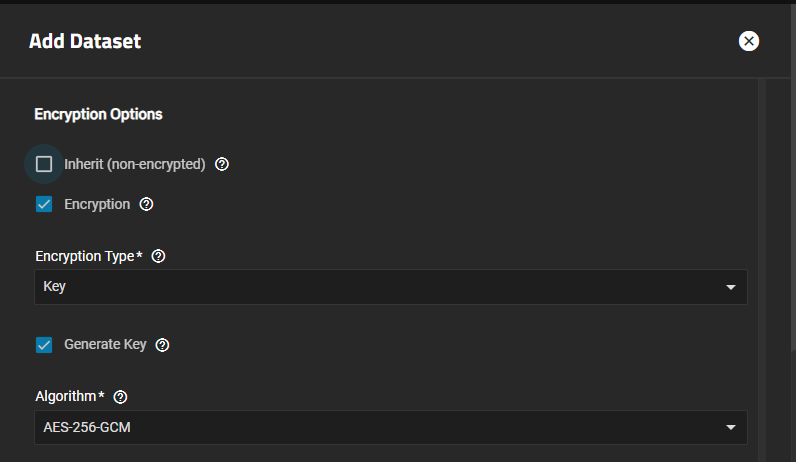Open help for Inherit (non-encrypted)
The height and width of the screenshot is (462, 796).
point(222,164)
